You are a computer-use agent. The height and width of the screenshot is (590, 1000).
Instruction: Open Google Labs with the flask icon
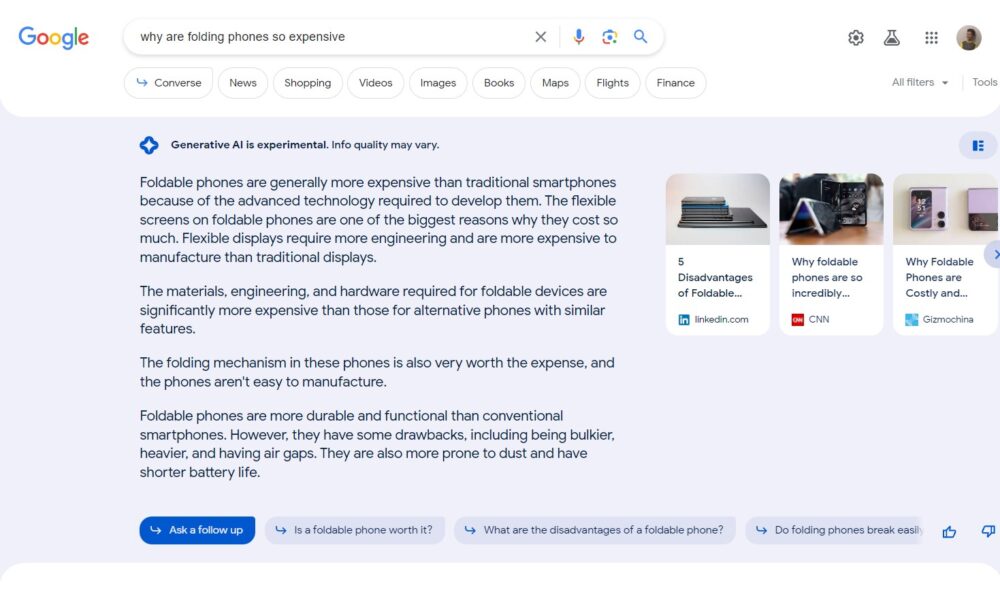pyautogui.click(x=891, y=37)
